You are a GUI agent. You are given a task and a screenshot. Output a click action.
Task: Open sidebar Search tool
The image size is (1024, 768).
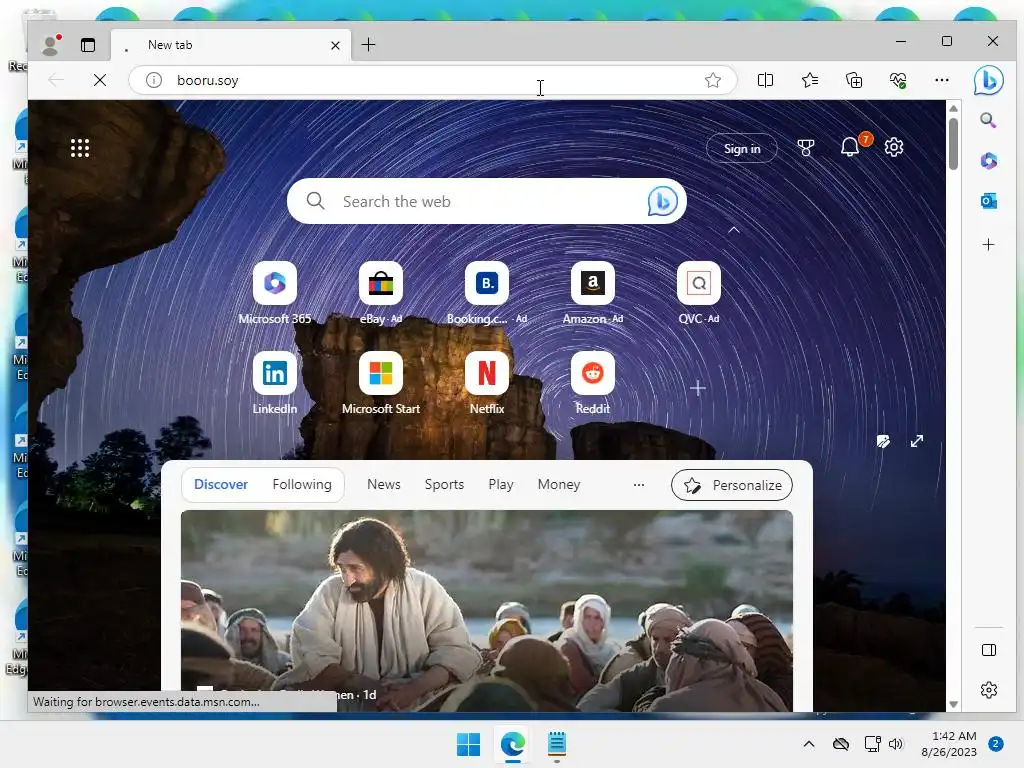coord(988,120)
